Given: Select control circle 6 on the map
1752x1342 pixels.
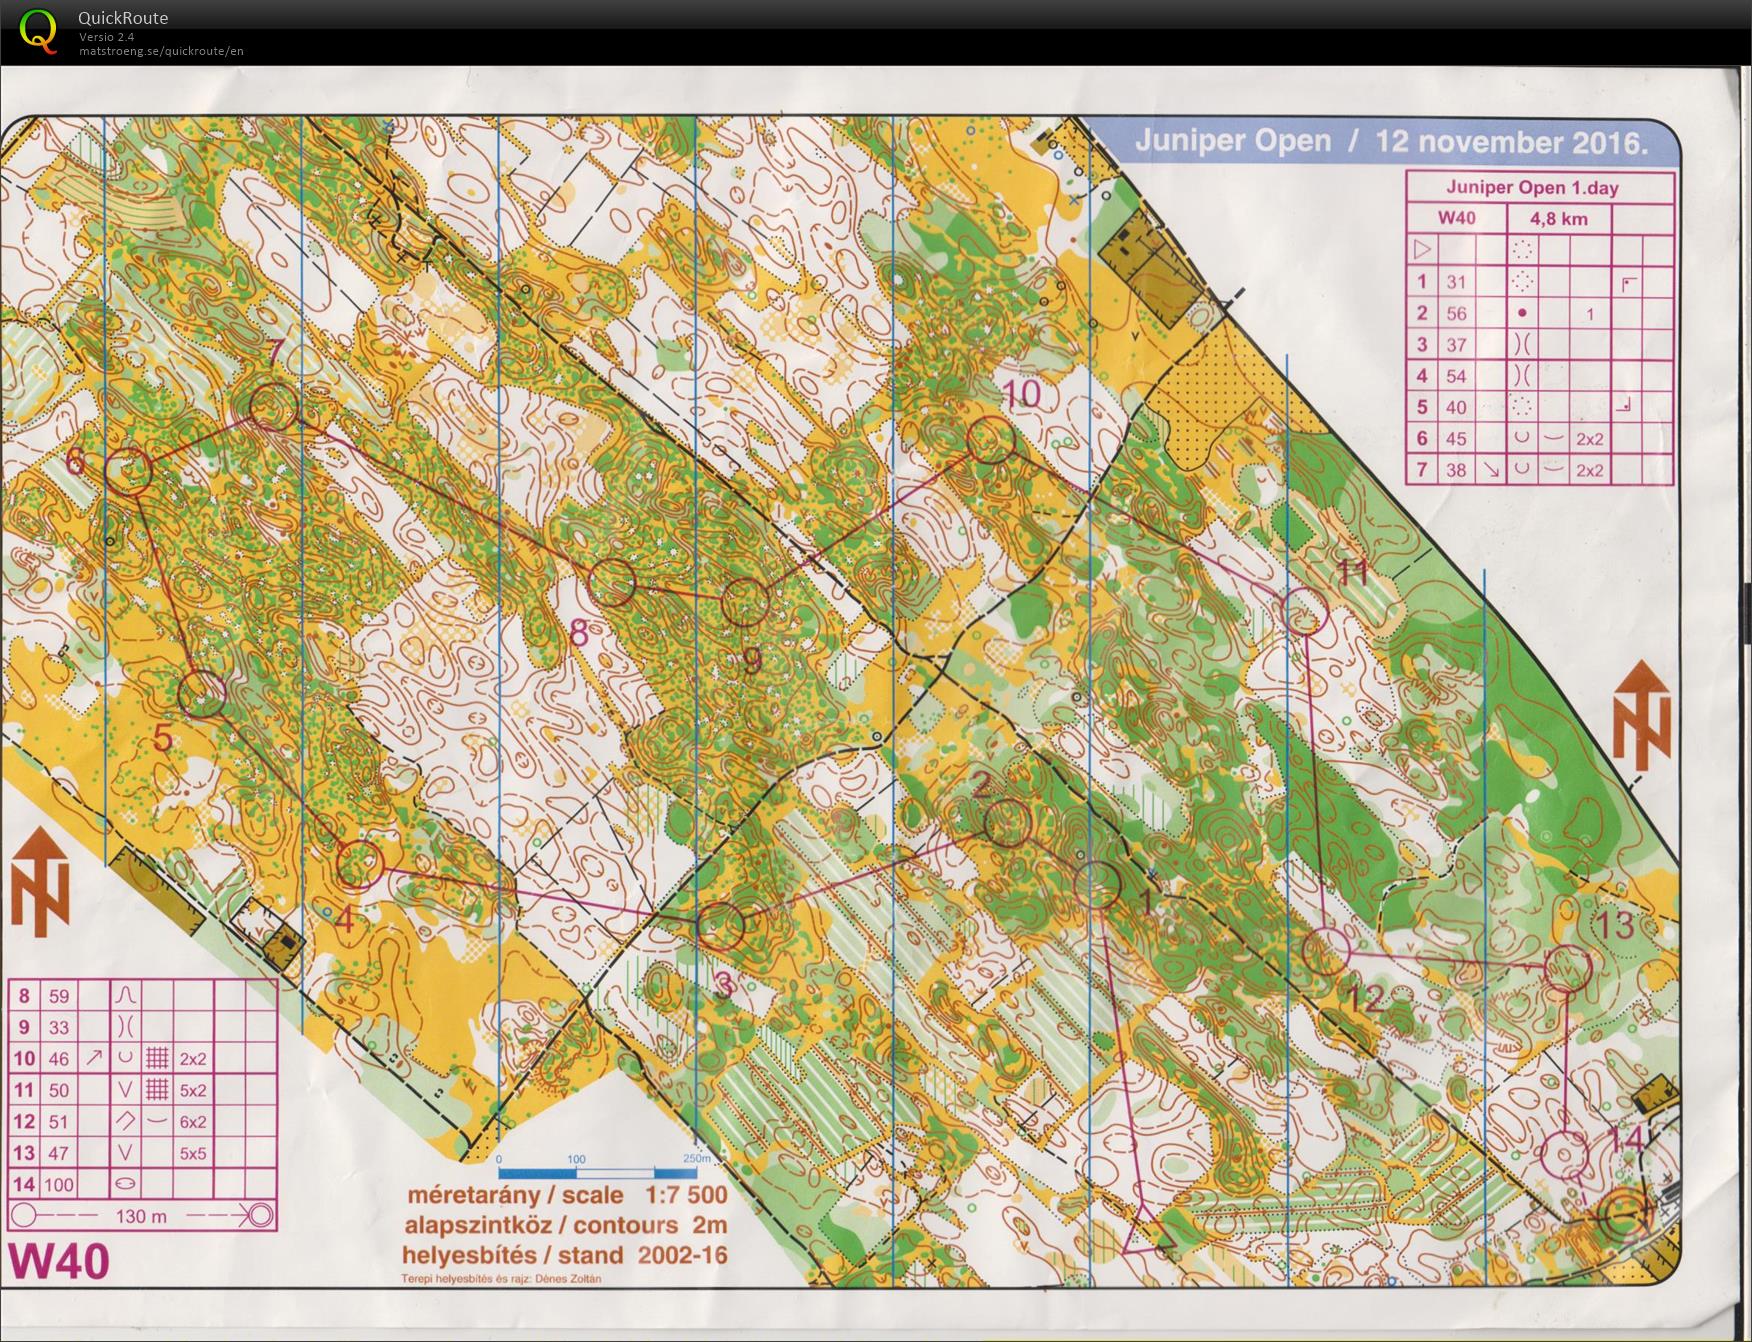Looking at the screenshot, I should (128, 471).
